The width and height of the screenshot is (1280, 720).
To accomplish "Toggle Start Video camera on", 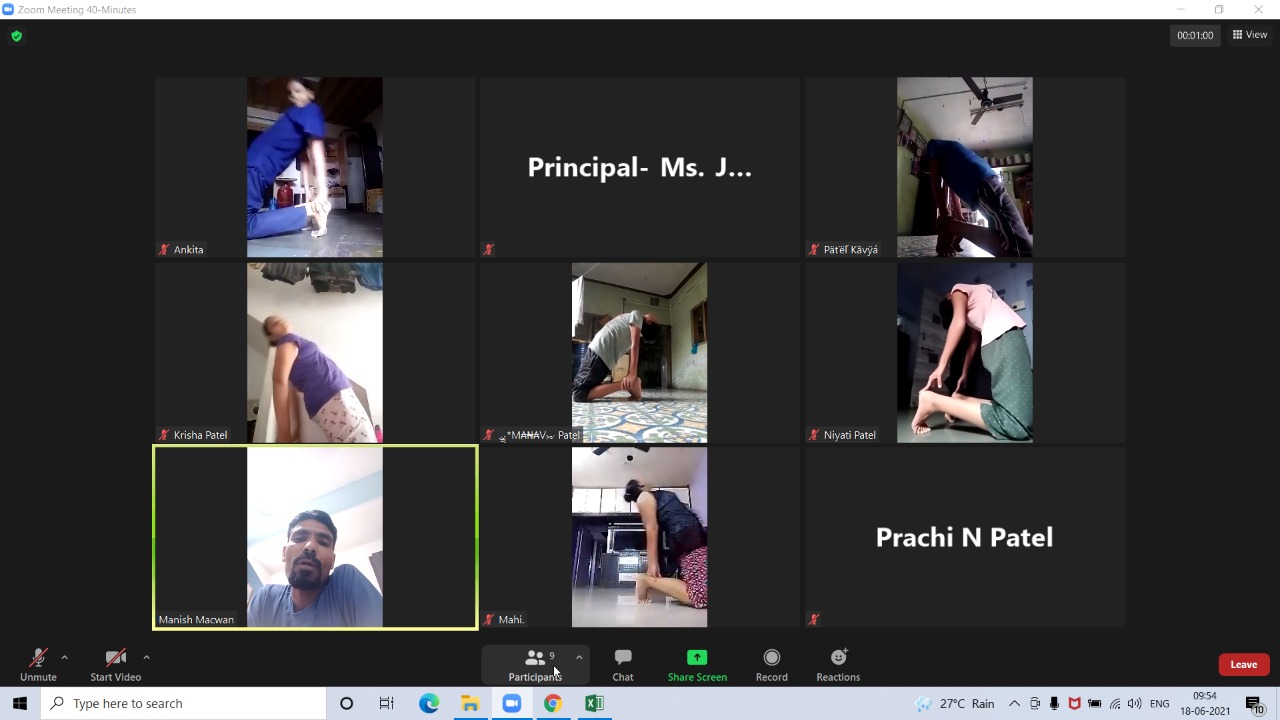I will pos(115,664).
